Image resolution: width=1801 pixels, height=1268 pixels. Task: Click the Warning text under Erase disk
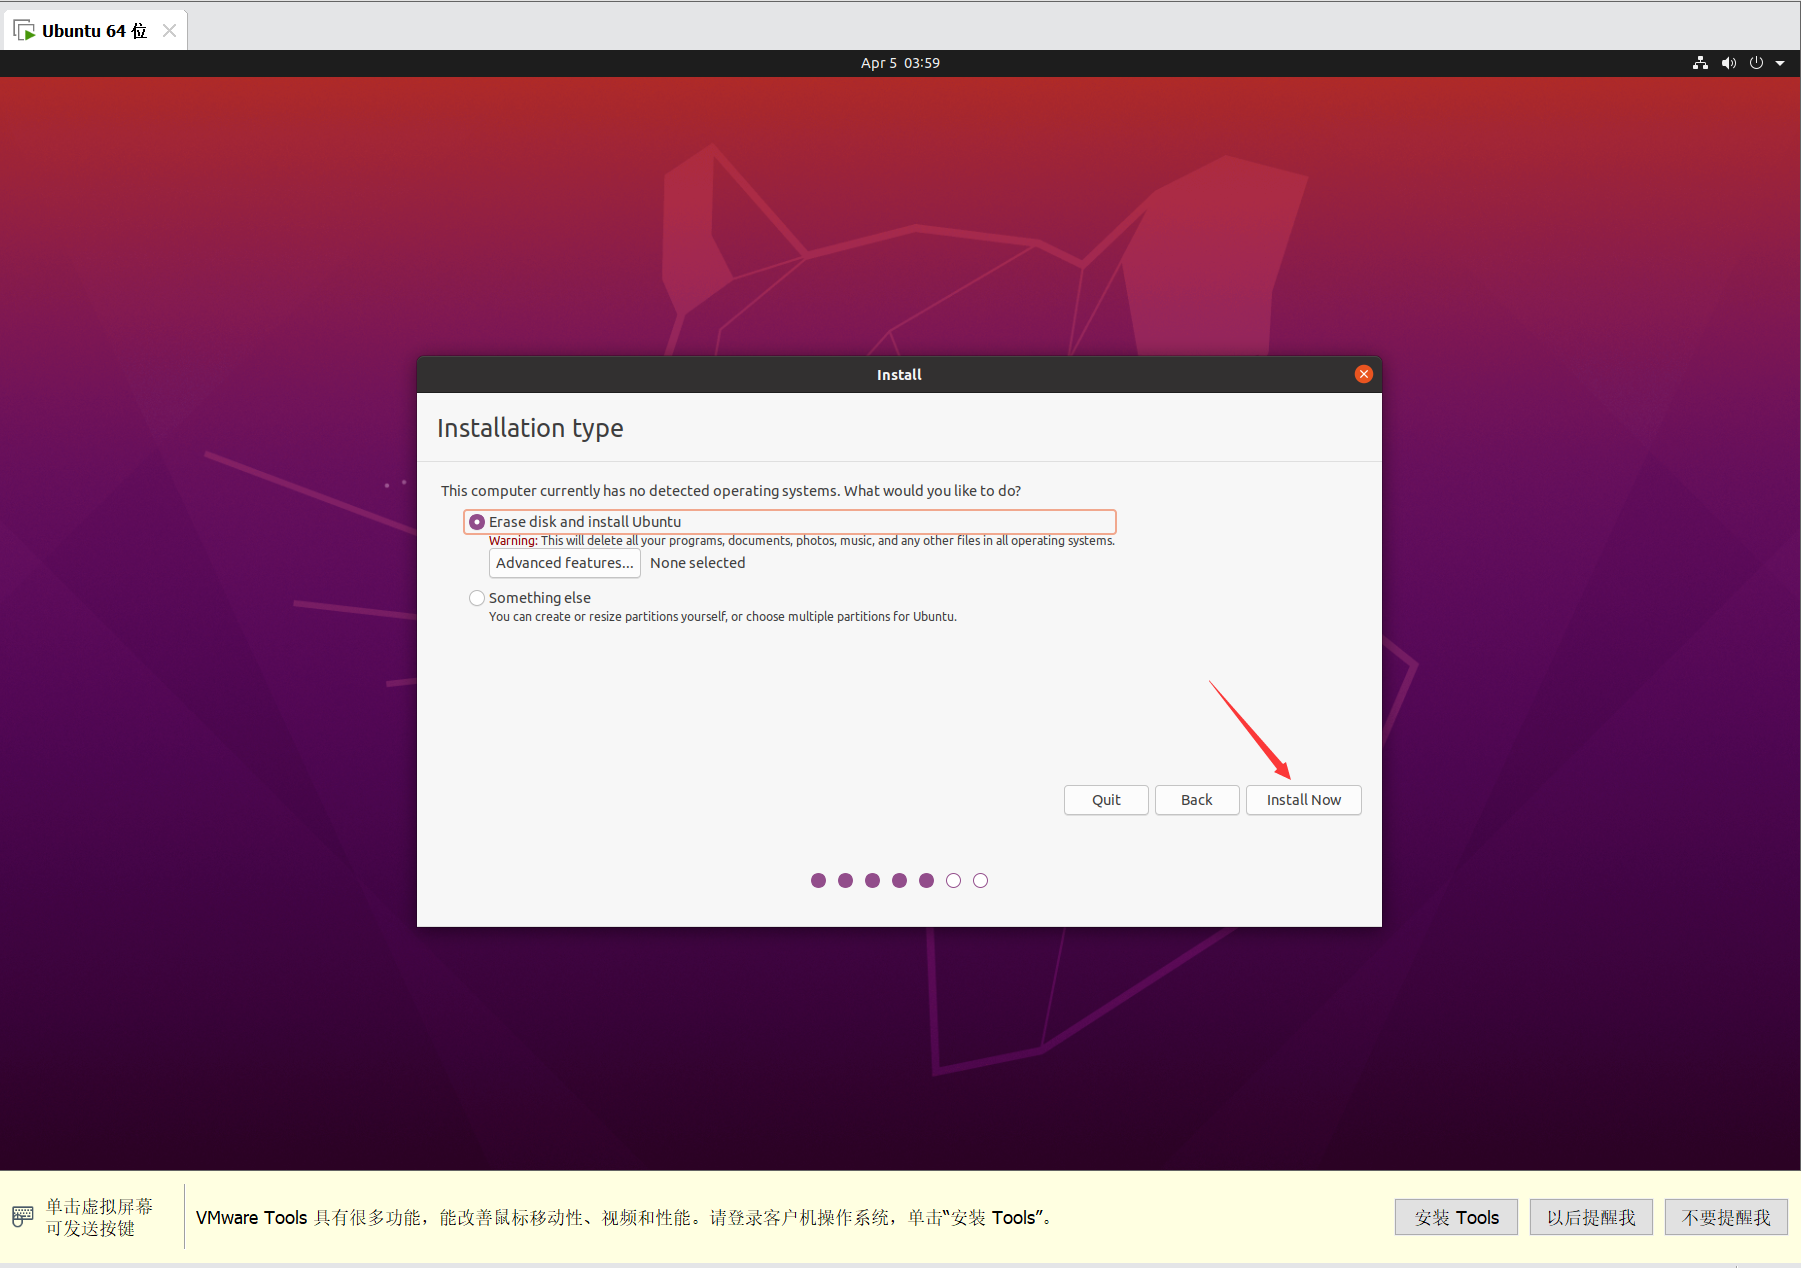801,541
